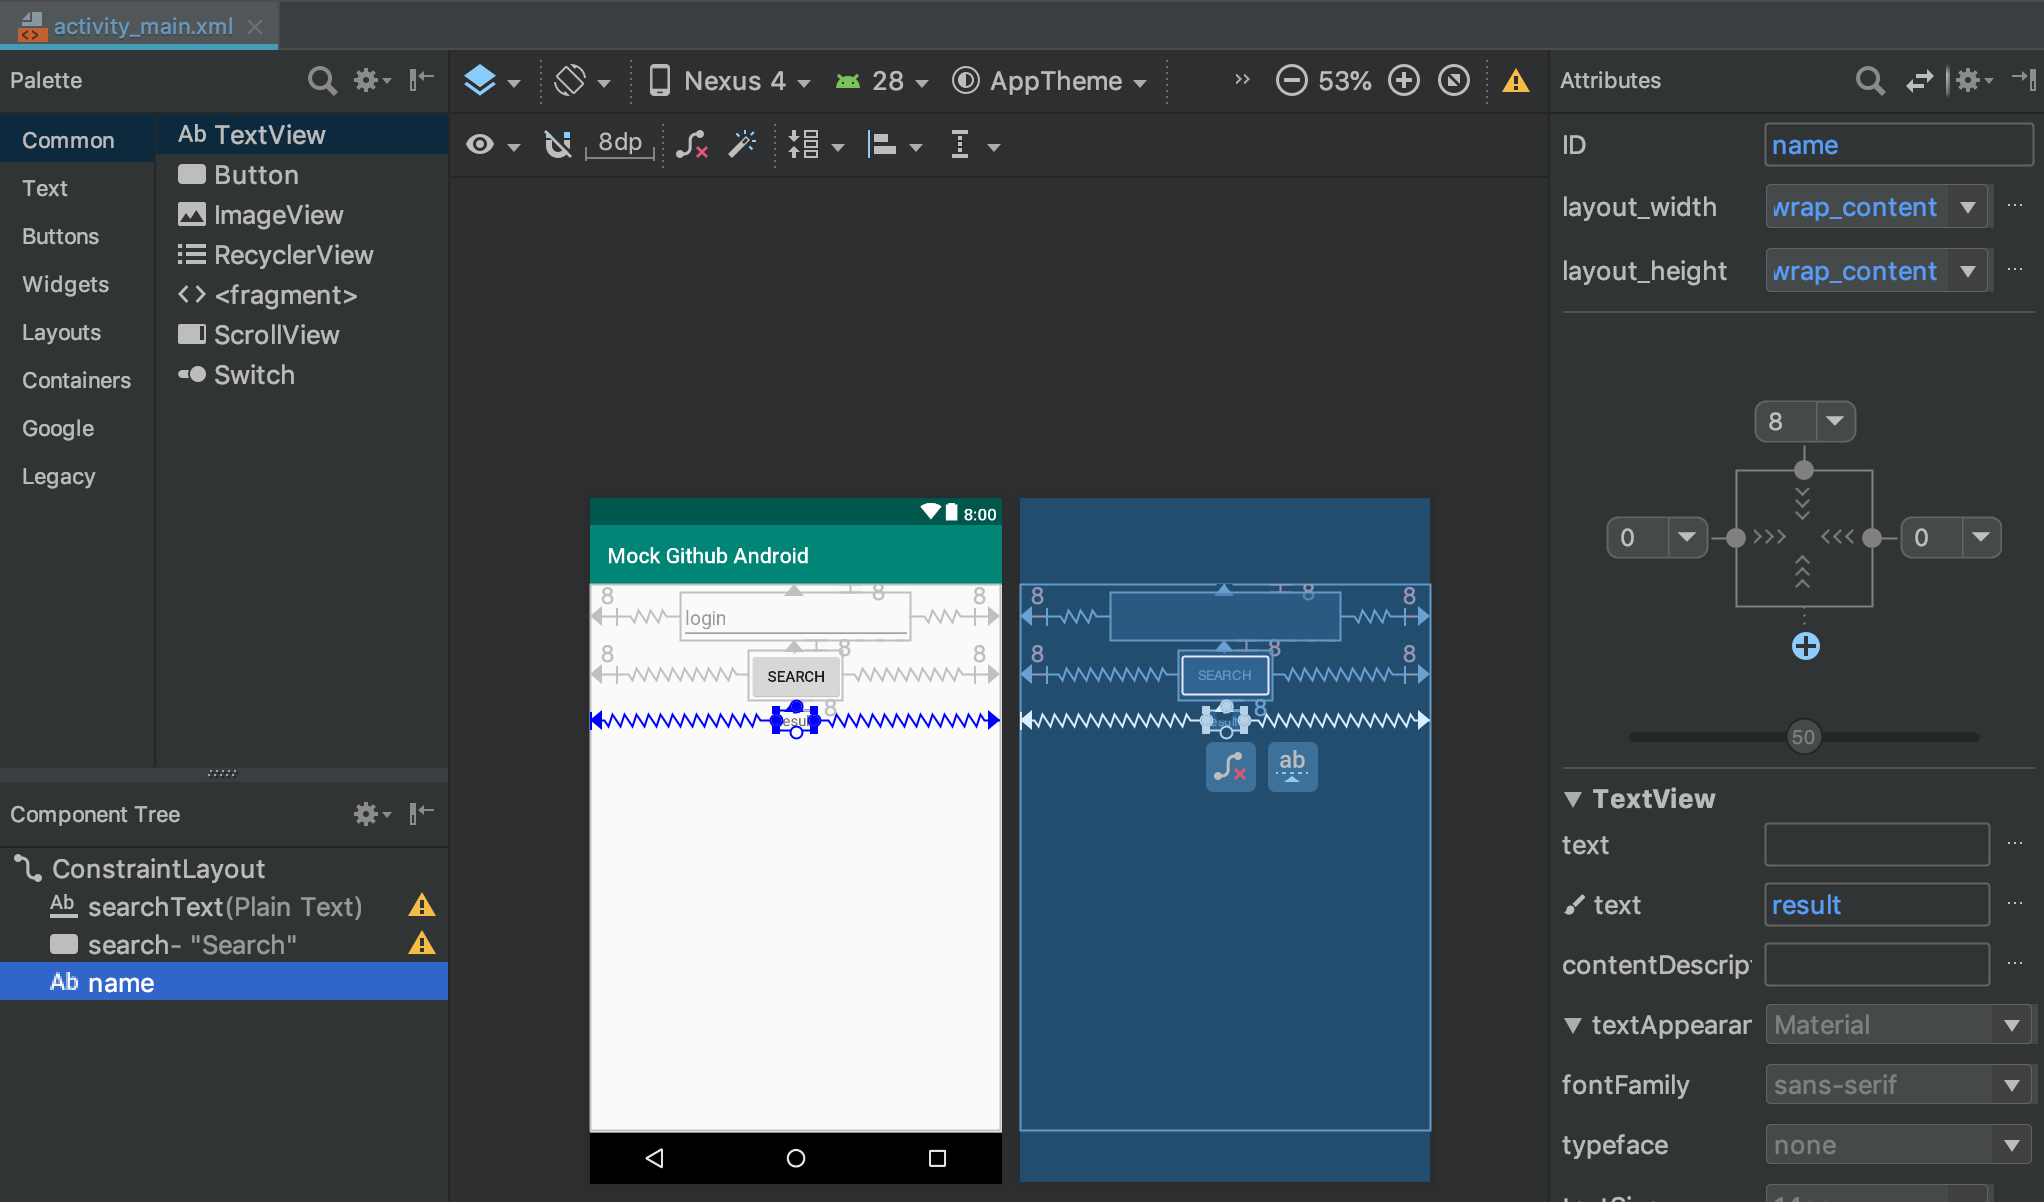This screenshot has height=1202, width=2044.
Task: Open the Nexus 4 device dropdown
Action: (729, 81)
